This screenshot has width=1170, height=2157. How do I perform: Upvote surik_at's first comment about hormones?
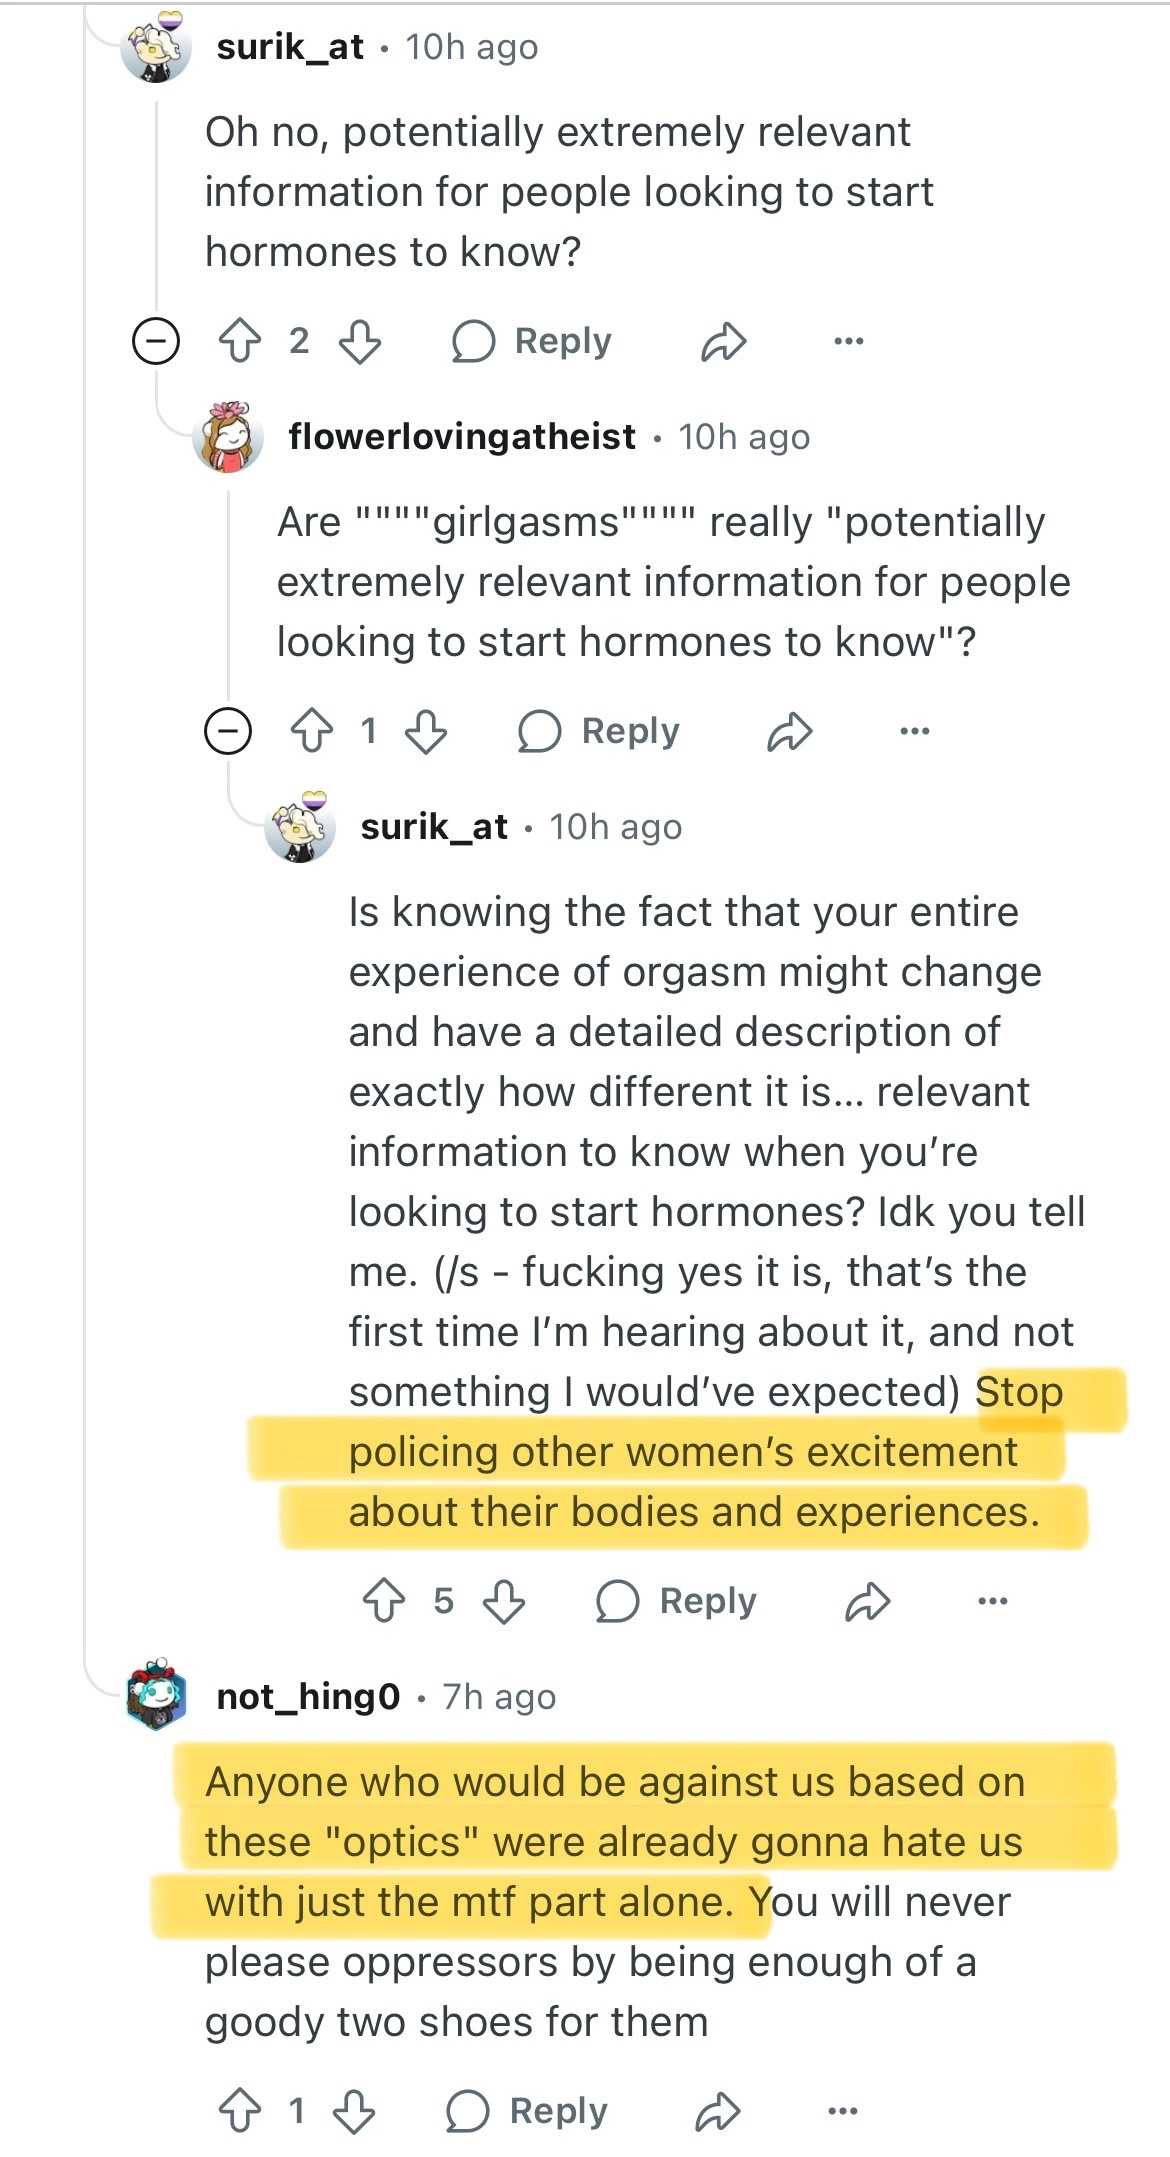click(240, 341)
